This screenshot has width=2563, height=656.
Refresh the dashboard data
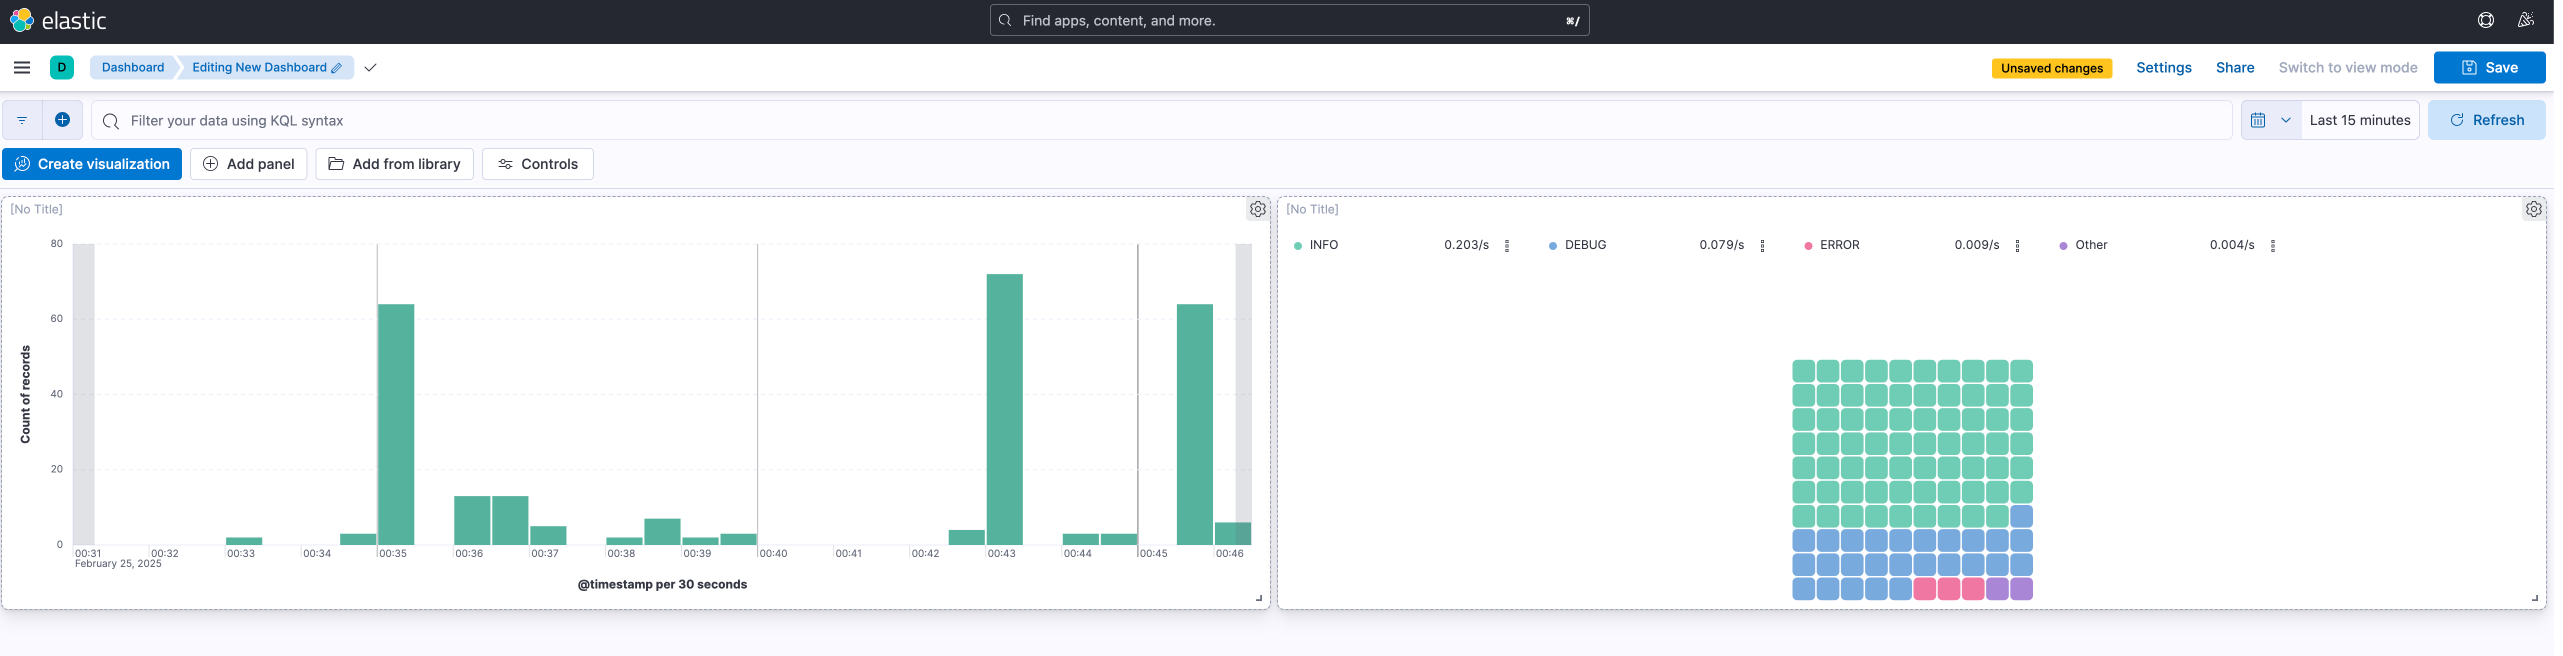coord(2487,120)
